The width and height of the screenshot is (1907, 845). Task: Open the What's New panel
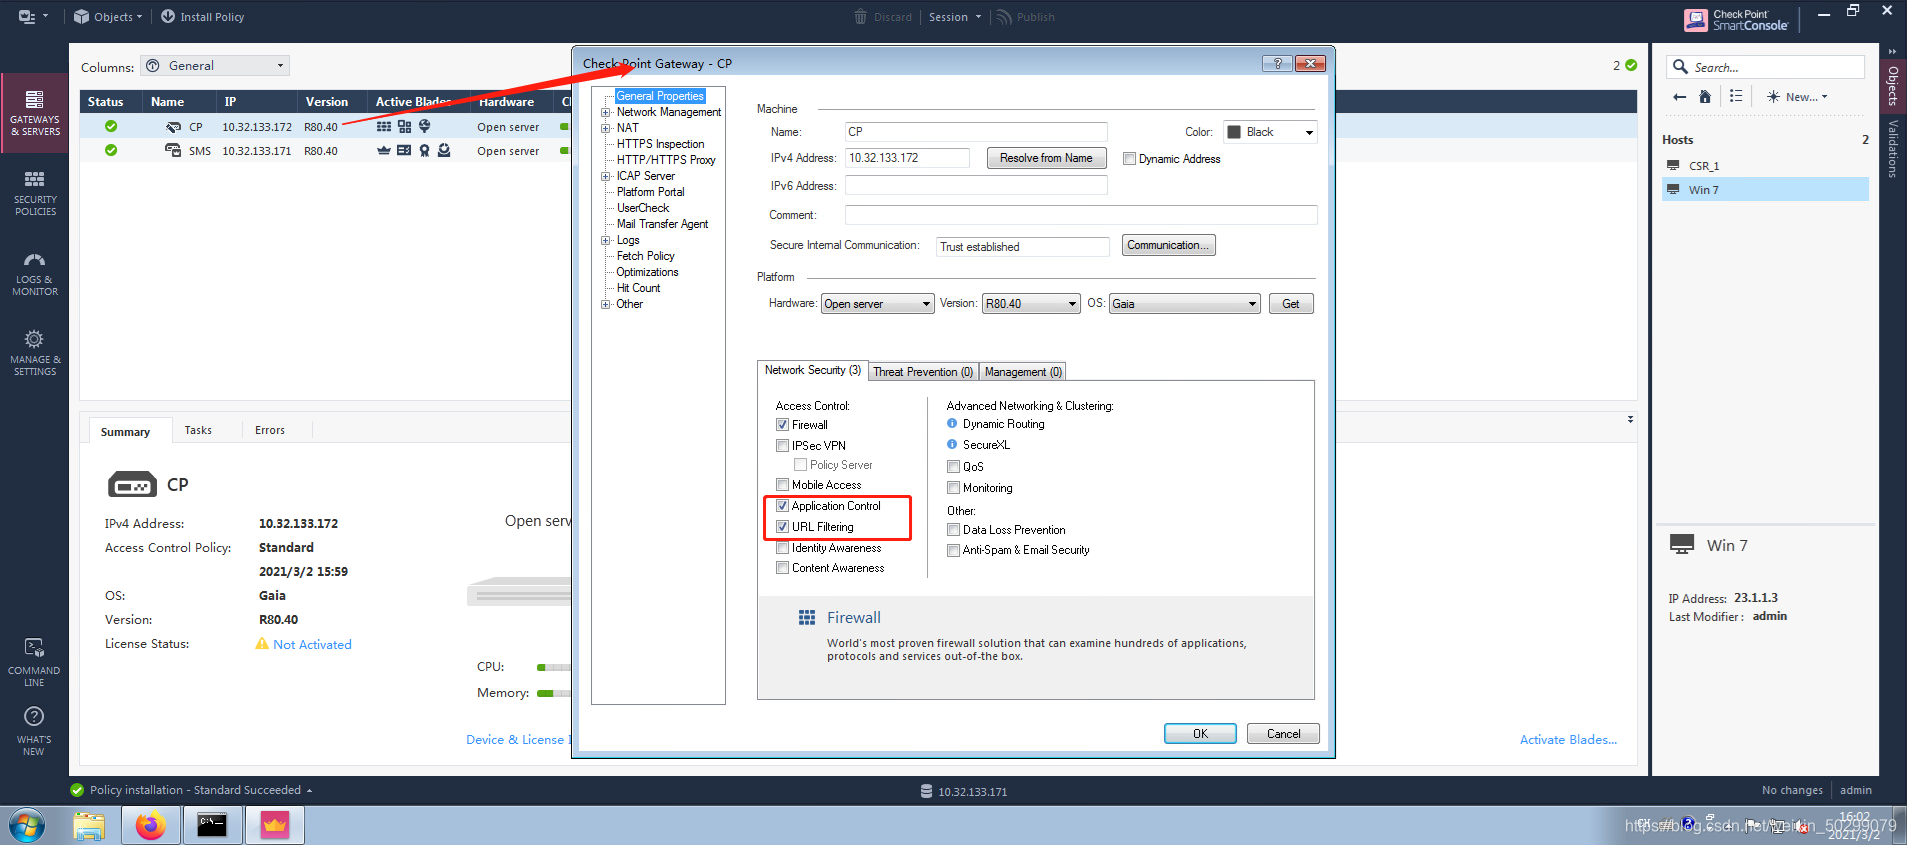click(x=34, y=731)
